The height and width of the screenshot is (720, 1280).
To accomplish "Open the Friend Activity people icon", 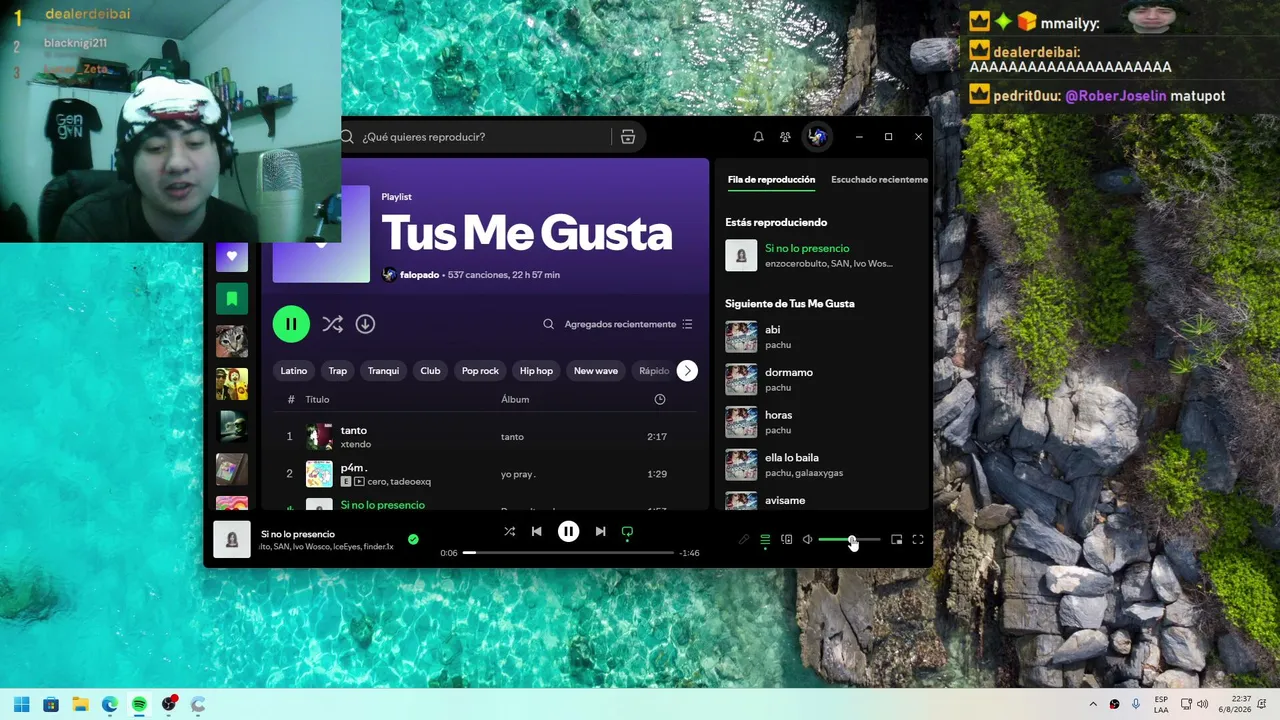I will [785, 137].
